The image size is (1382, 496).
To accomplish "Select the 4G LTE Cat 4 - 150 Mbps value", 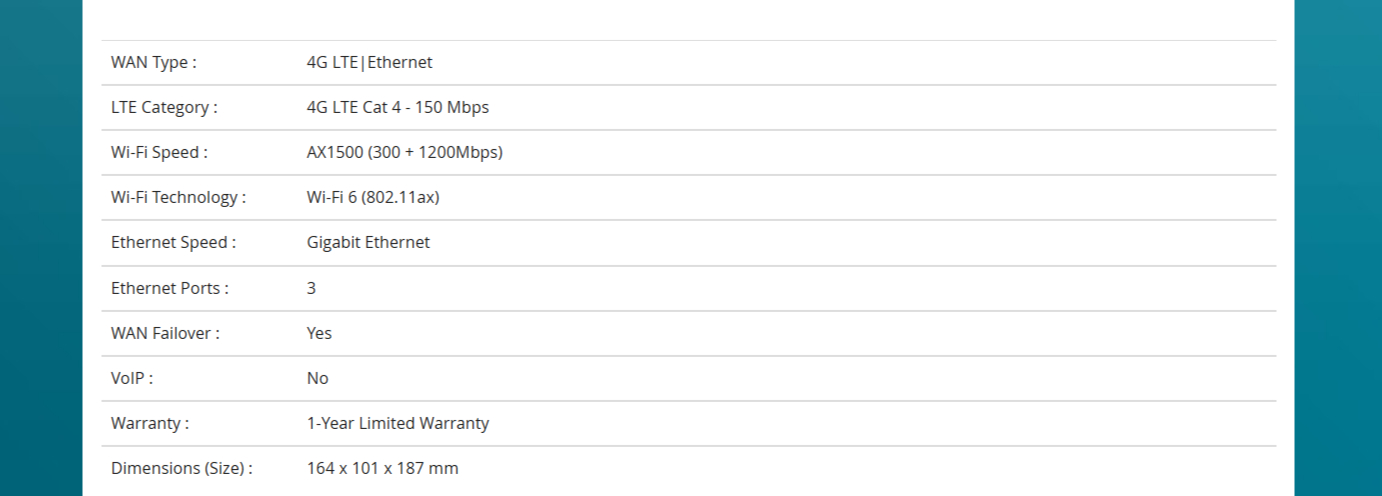I will click(398, 107).
